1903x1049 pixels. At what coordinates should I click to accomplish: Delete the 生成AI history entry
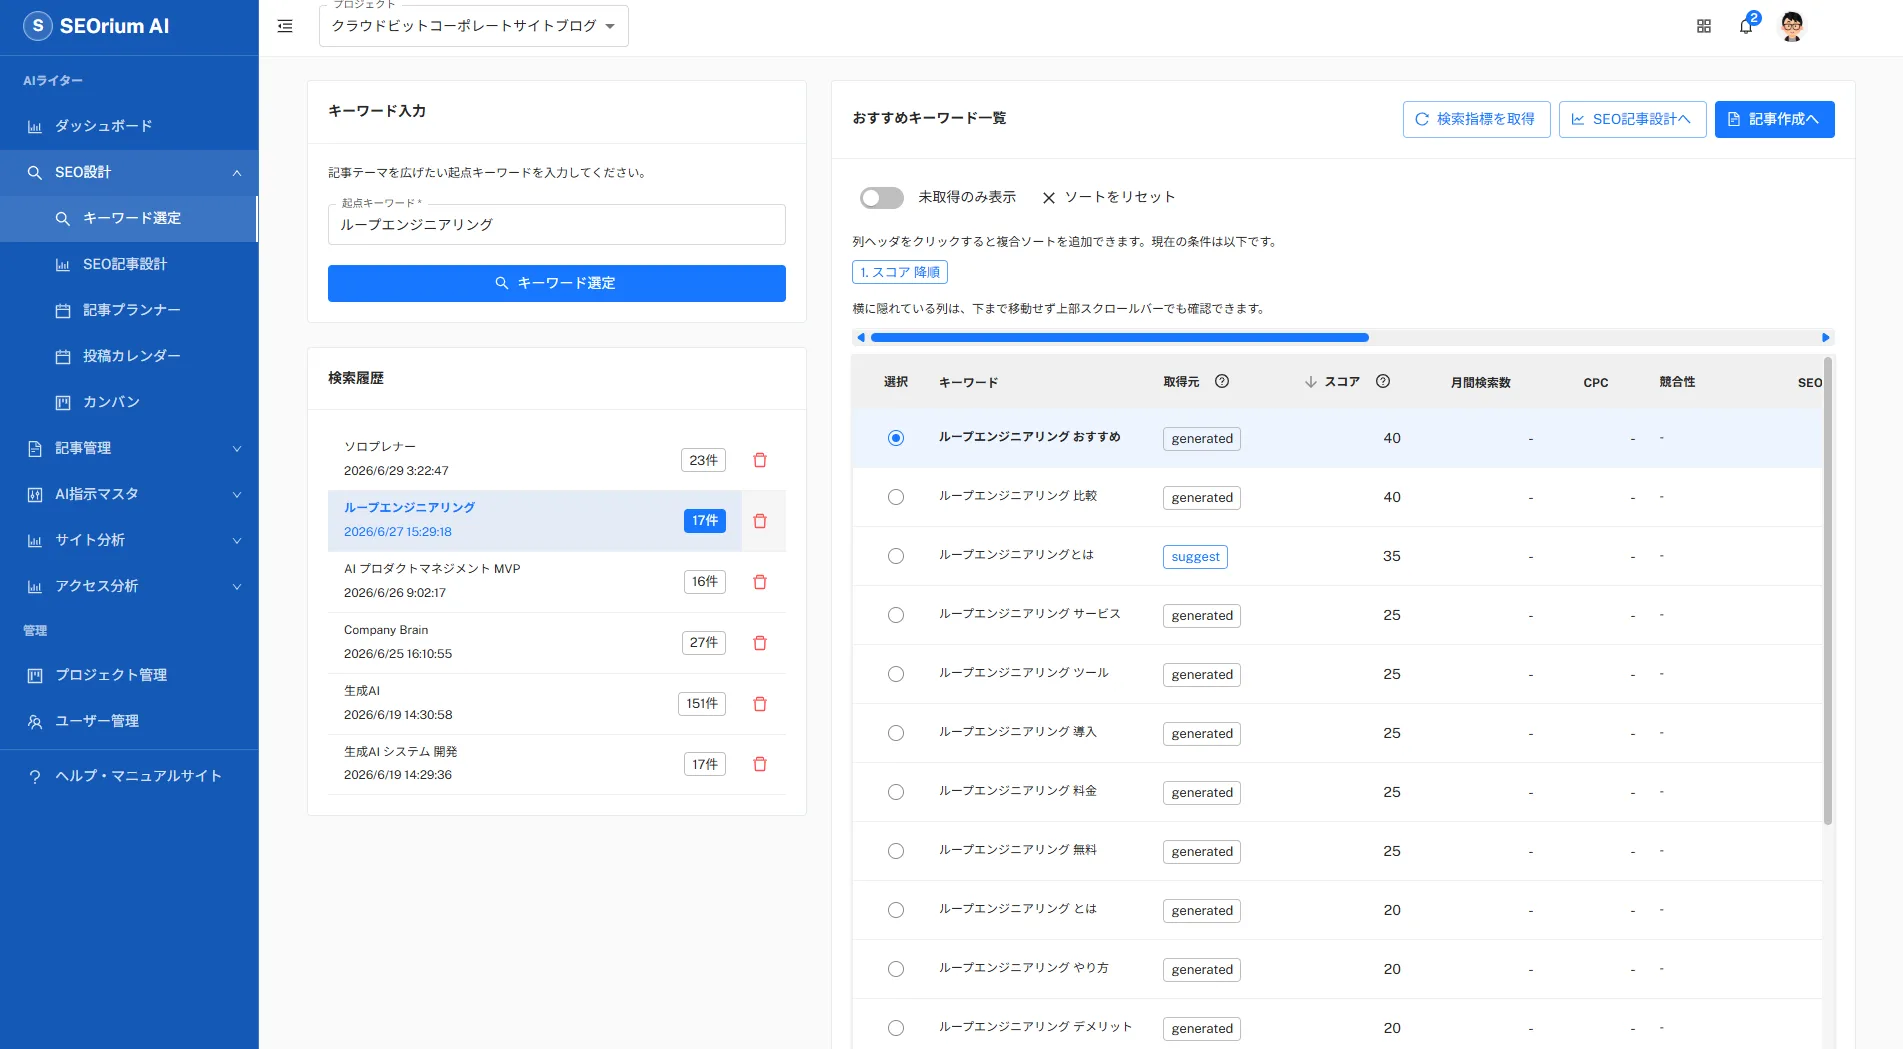click(x=760, y=704)
